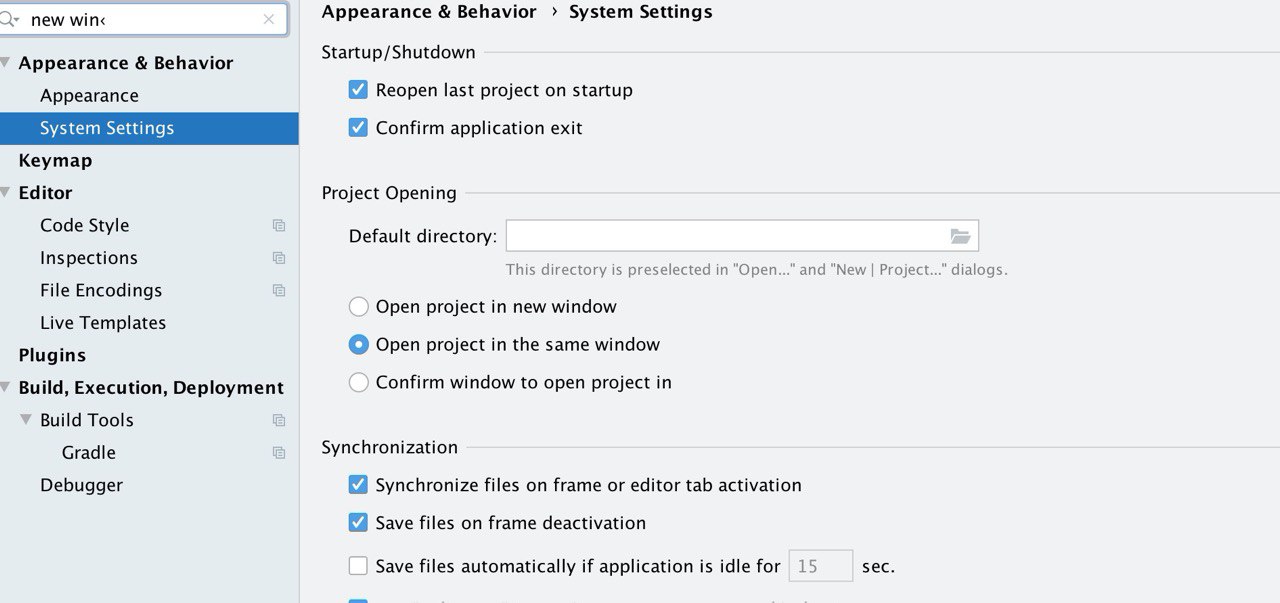The width and height of the screenshot is (1280, 603).
Task: Choose Confirm window to open project in
Action: point(358,382)
